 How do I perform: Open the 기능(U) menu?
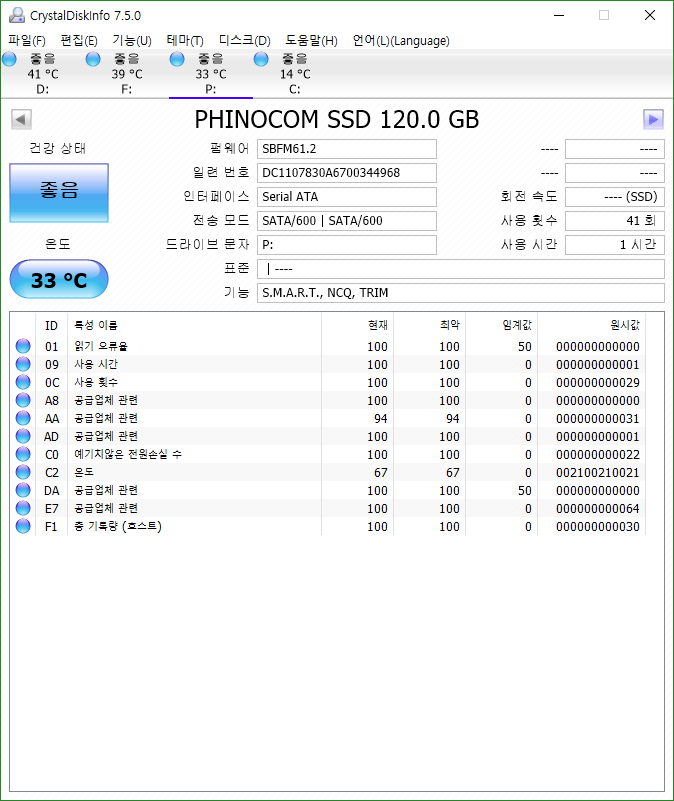[132, 40]
